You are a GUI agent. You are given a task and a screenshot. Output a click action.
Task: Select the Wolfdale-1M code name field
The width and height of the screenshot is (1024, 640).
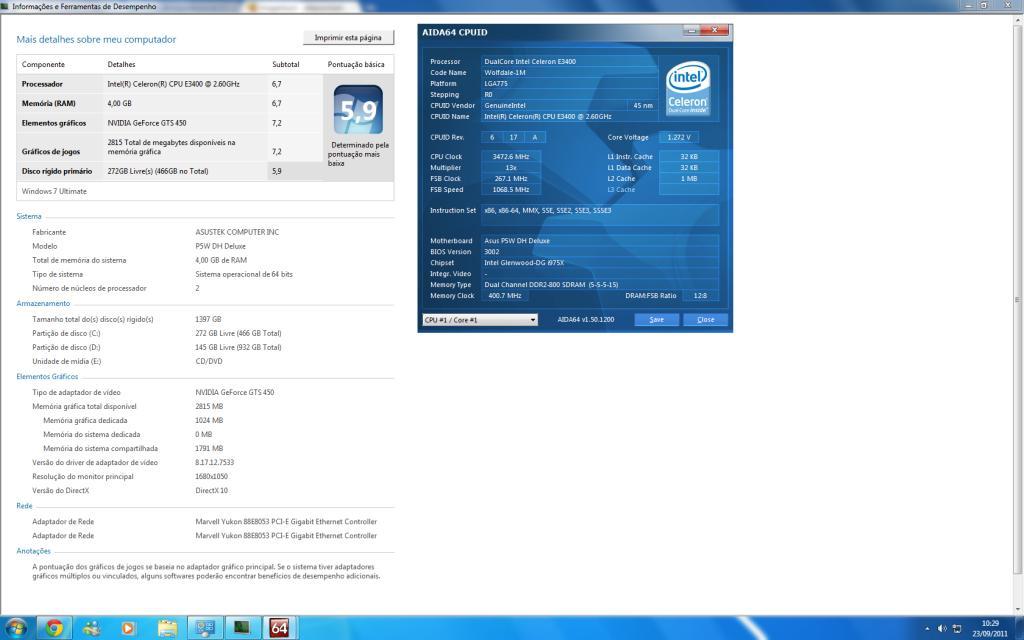[569, 72]
